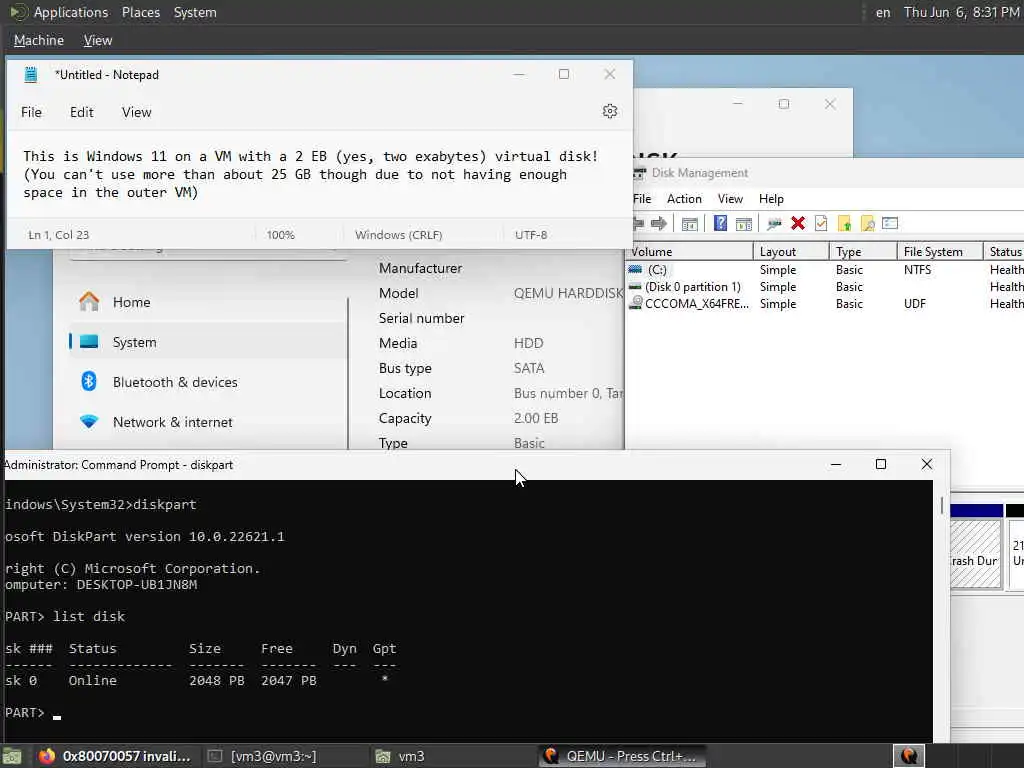Viewport: 1024px width, 768px height.
Task: Click 100% zoom in Notepad status bar
Action: click(280, 235)
